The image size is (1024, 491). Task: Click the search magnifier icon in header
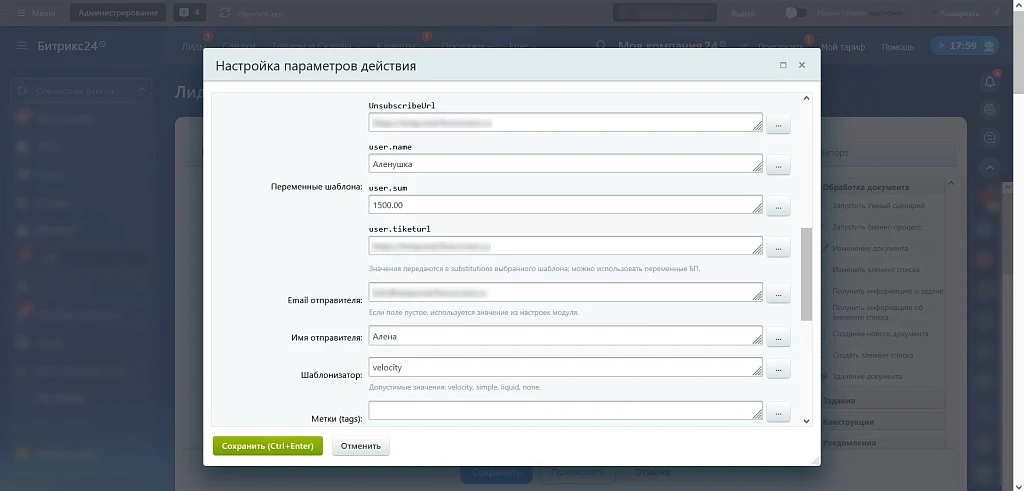[x=601, y=46]
